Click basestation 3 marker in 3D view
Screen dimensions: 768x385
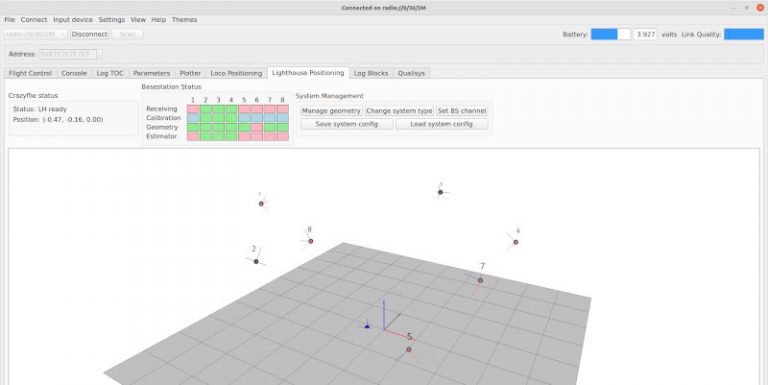pos(440,192)
